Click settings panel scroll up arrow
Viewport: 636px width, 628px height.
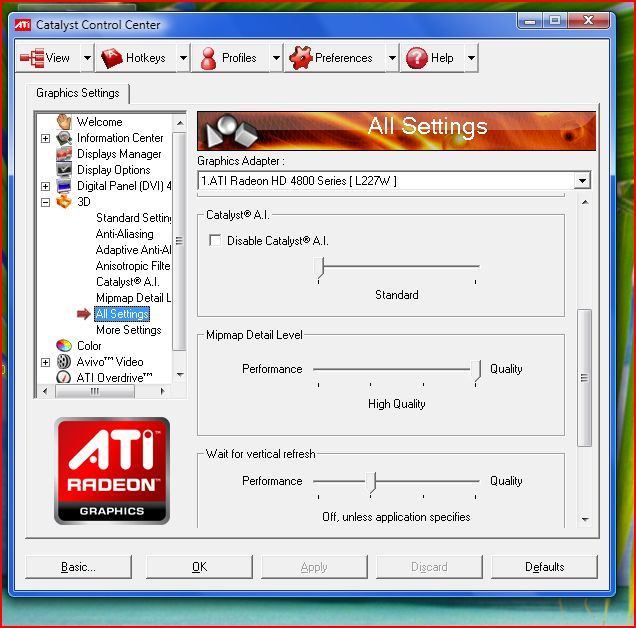(x=585, y=202)
